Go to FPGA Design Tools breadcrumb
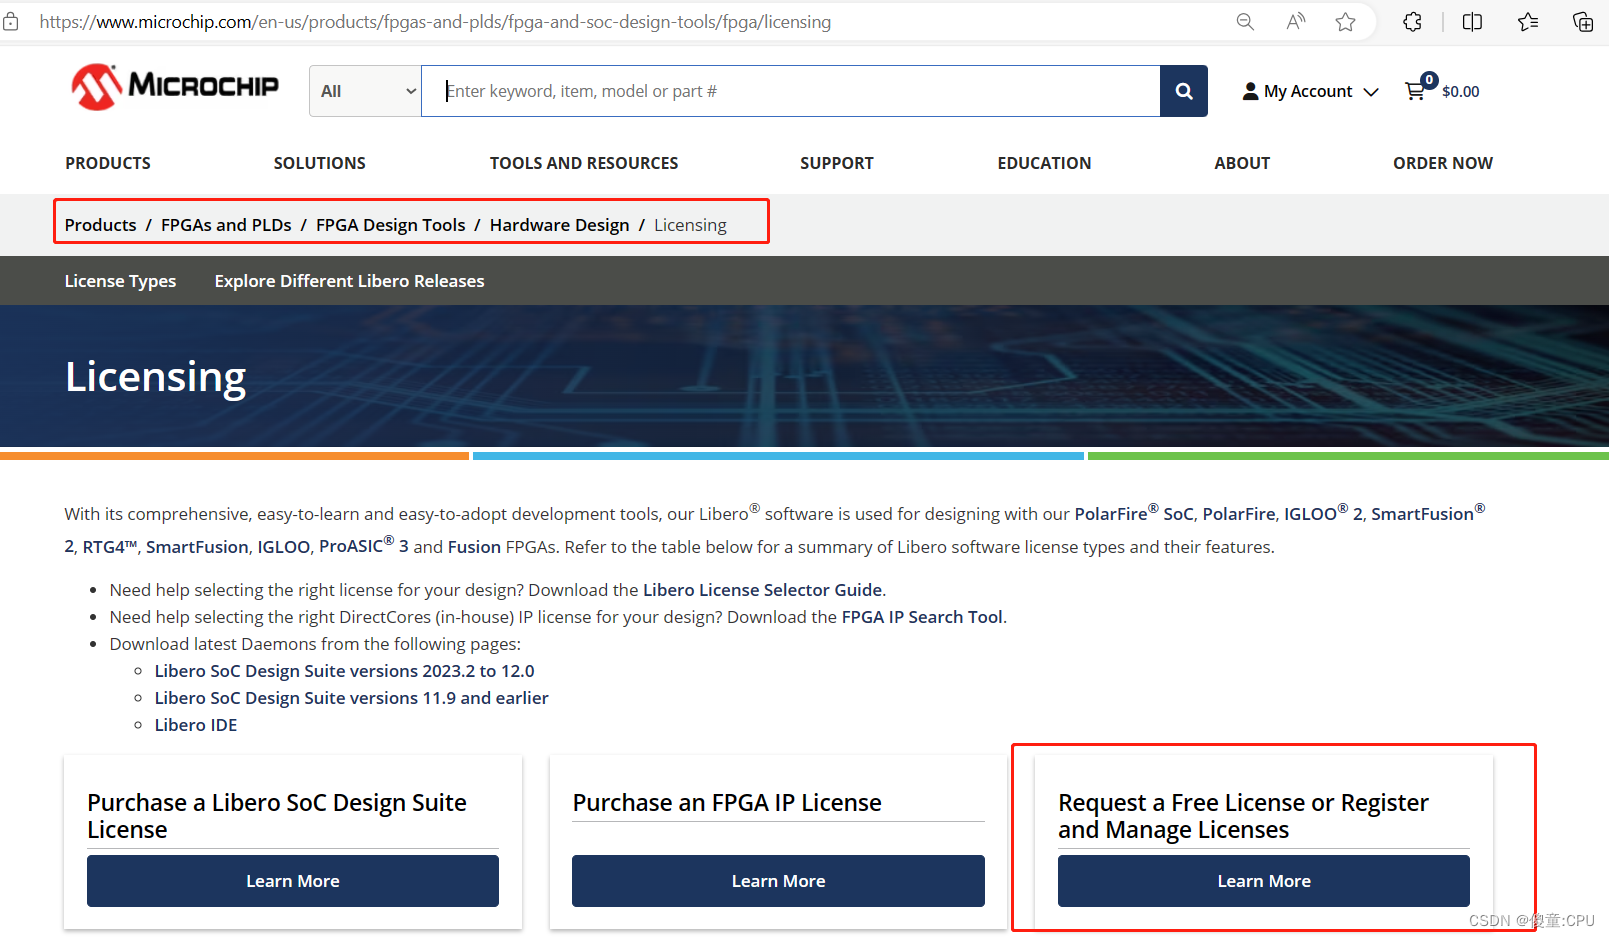This screenshot has height=938, width=1609. [391, 225]
